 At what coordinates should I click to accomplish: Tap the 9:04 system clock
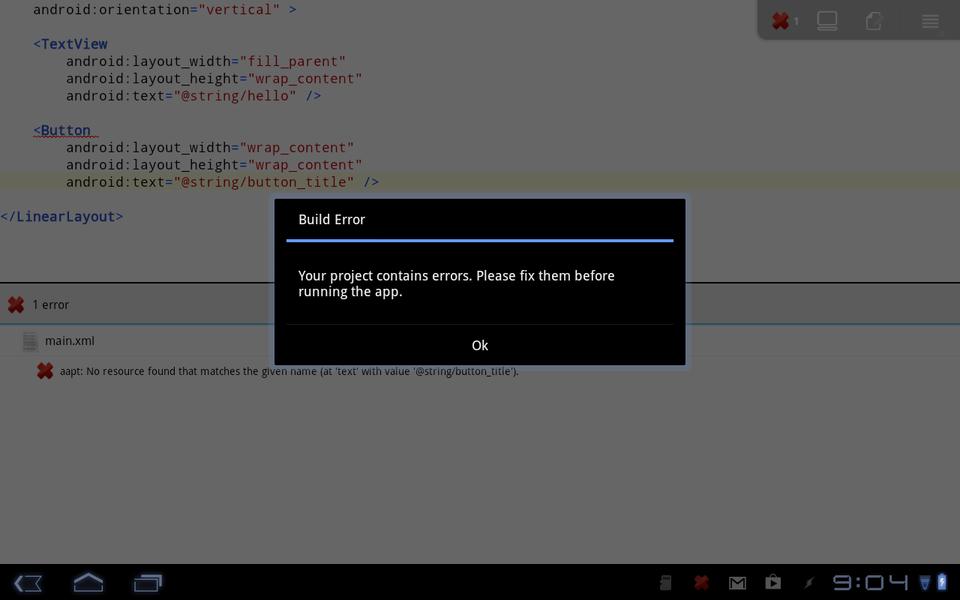tap(870, 582)
